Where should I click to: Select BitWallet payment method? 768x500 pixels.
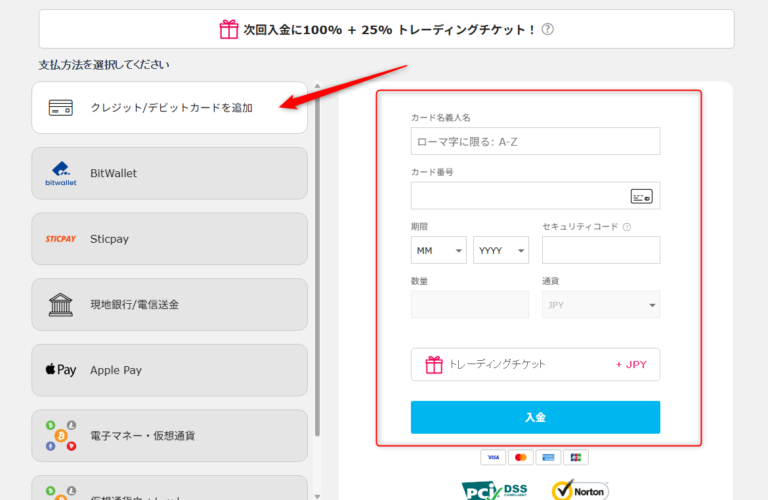coord(169,173)
